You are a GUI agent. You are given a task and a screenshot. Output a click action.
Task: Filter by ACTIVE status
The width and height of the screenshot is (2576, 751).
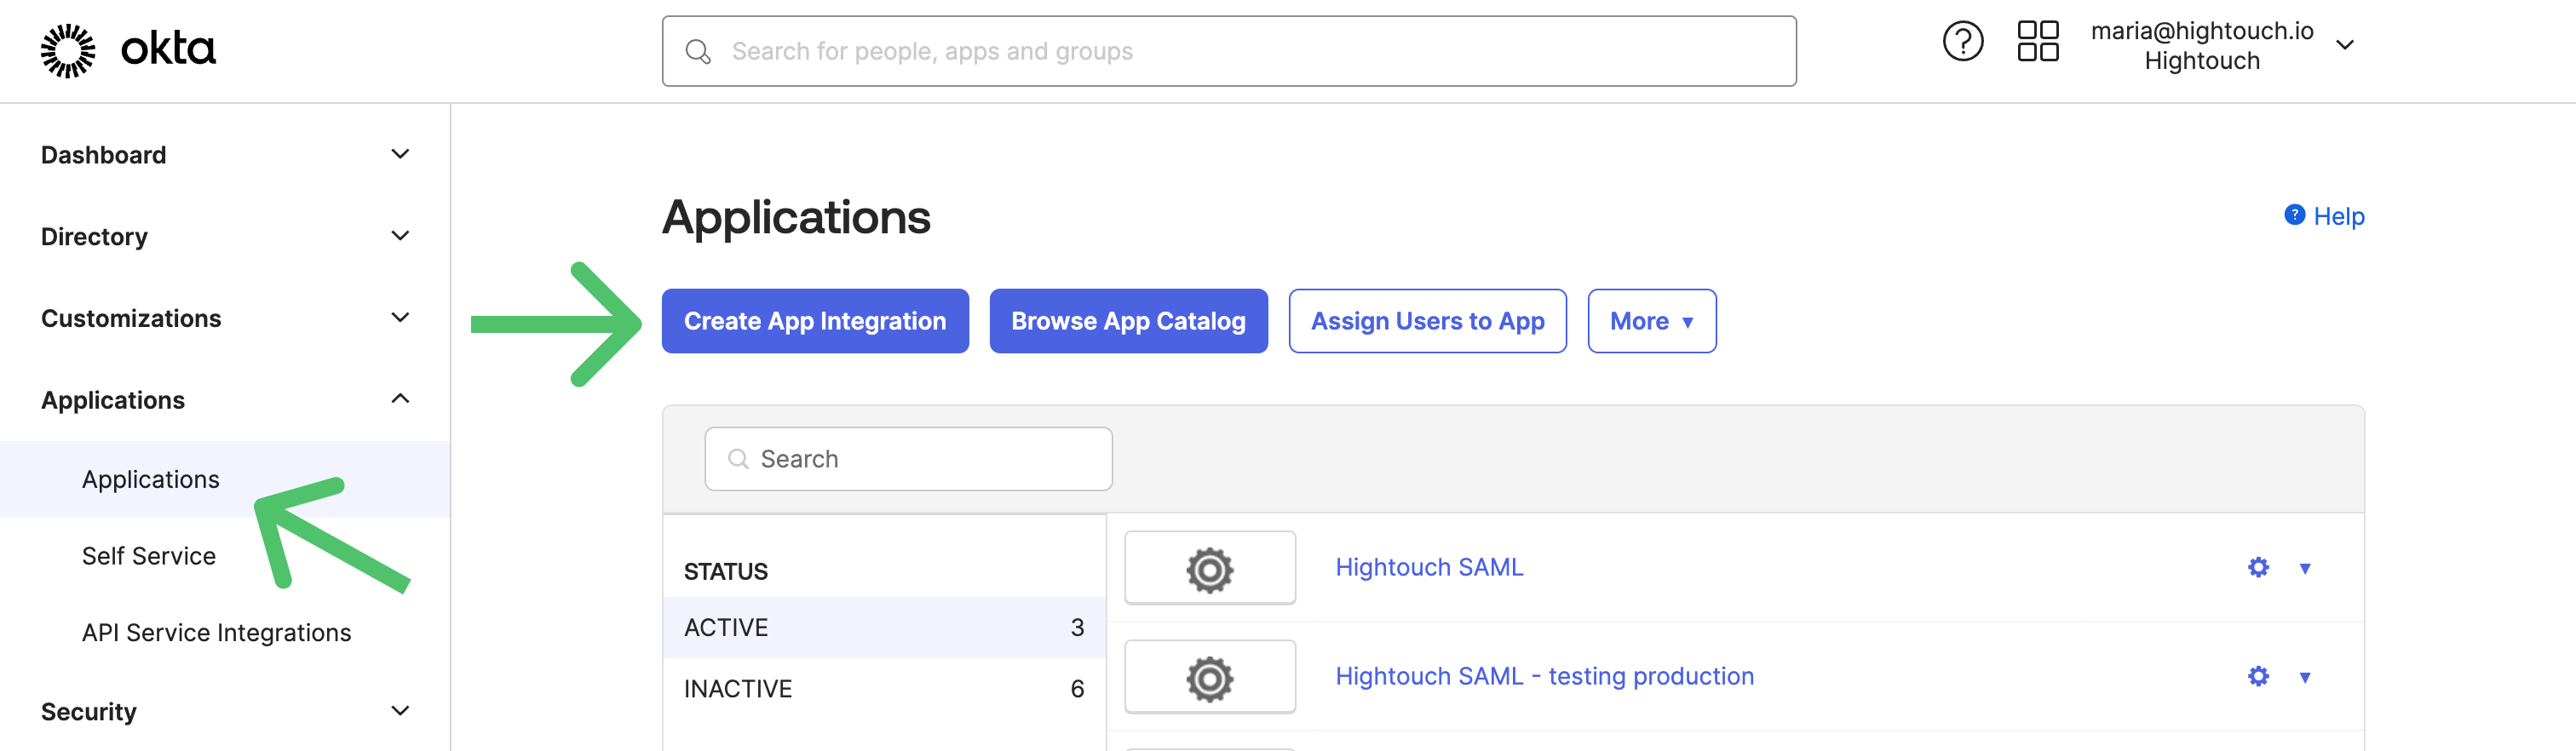click(x=883, y=628)
